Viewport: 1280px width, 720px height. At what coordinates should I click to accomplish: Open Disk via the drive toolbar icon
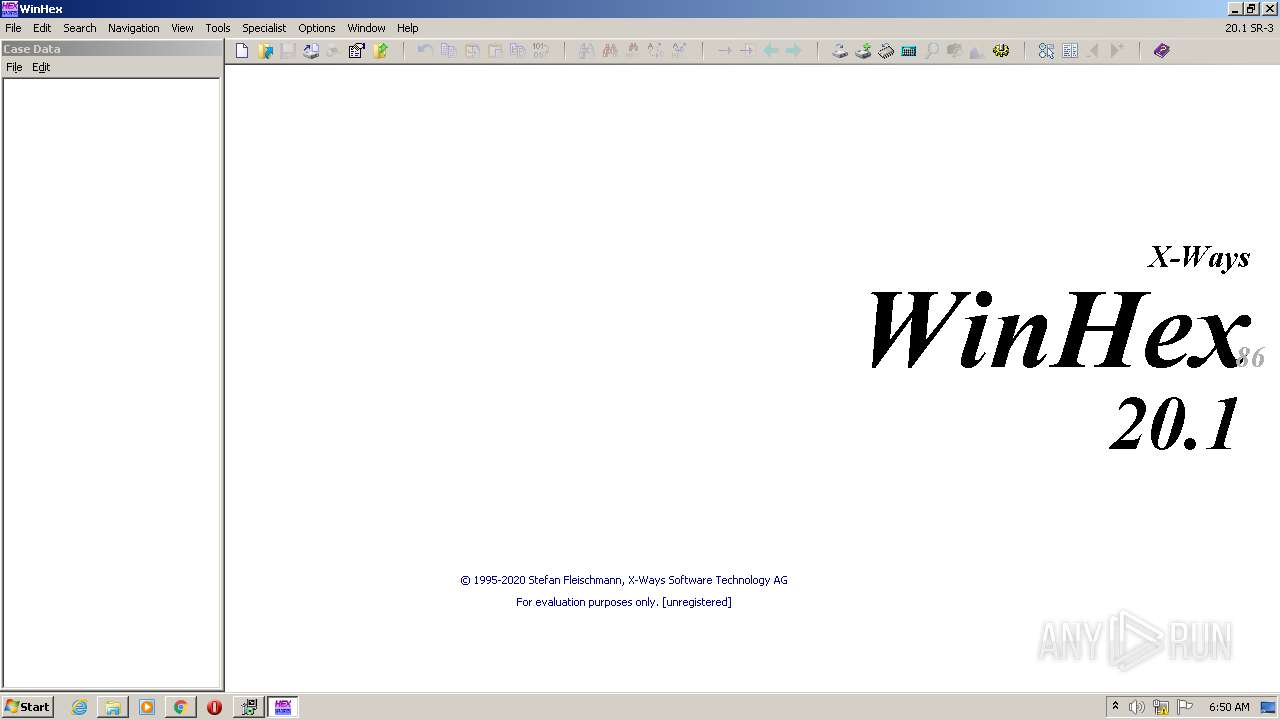(840, 50)
